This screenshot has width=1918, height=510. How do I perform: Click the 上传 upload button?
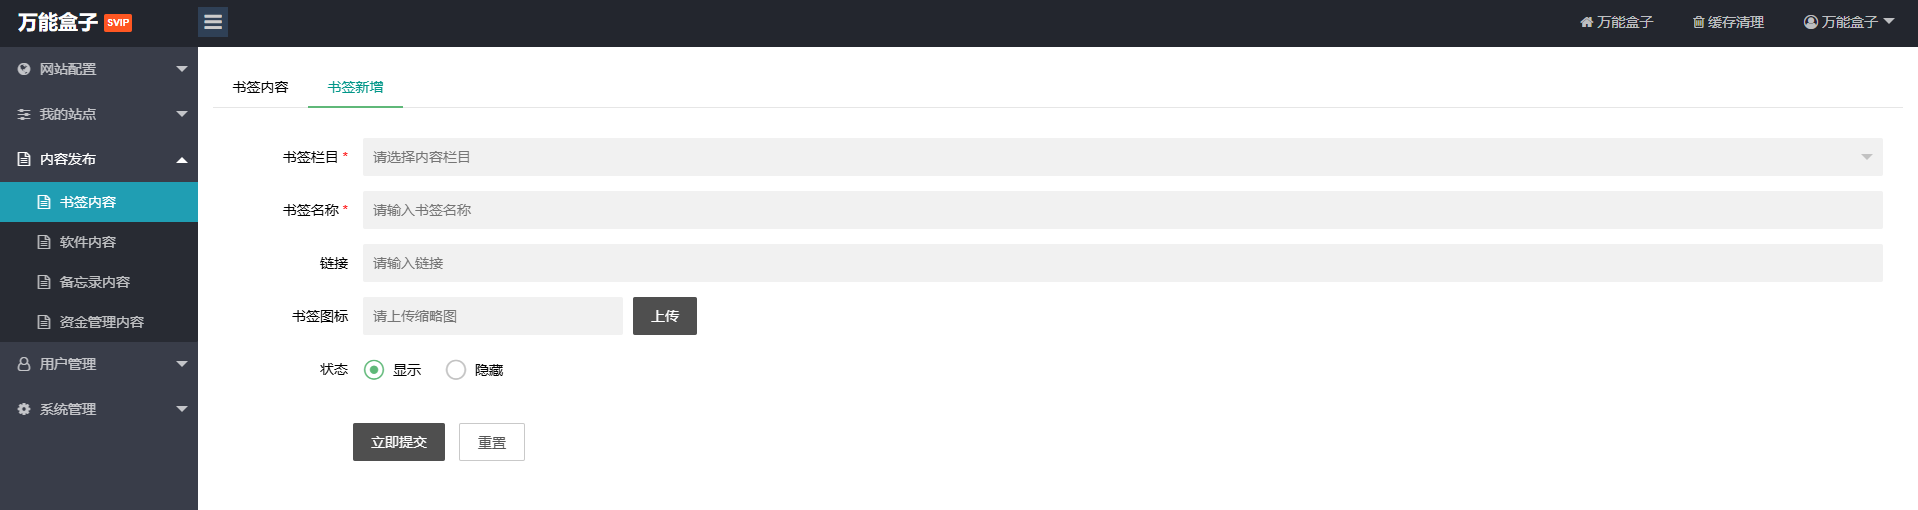pyautogui.click(x=665, y=316)
